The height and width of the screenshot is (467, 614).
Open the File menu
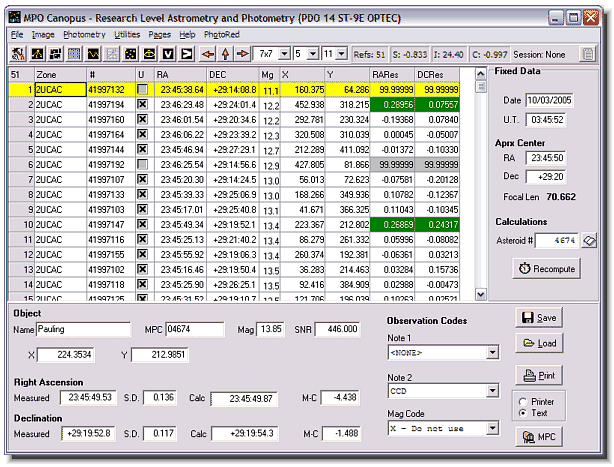(17, 34)
